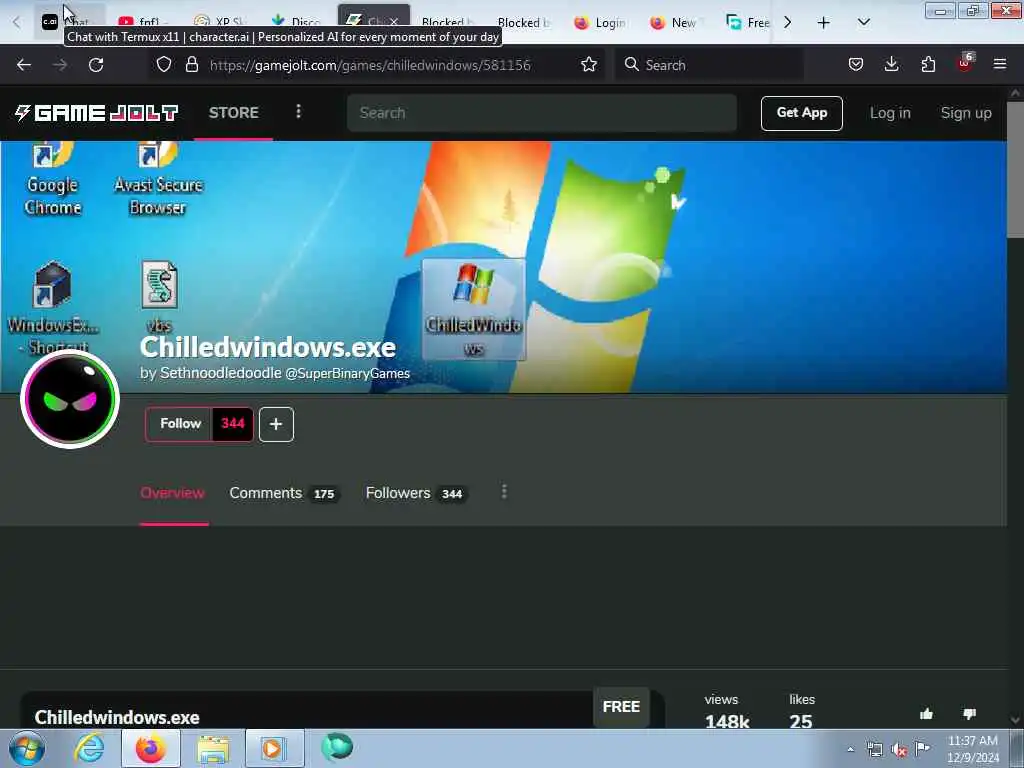Open the Action Center flag icon

[x=922, y=748]
